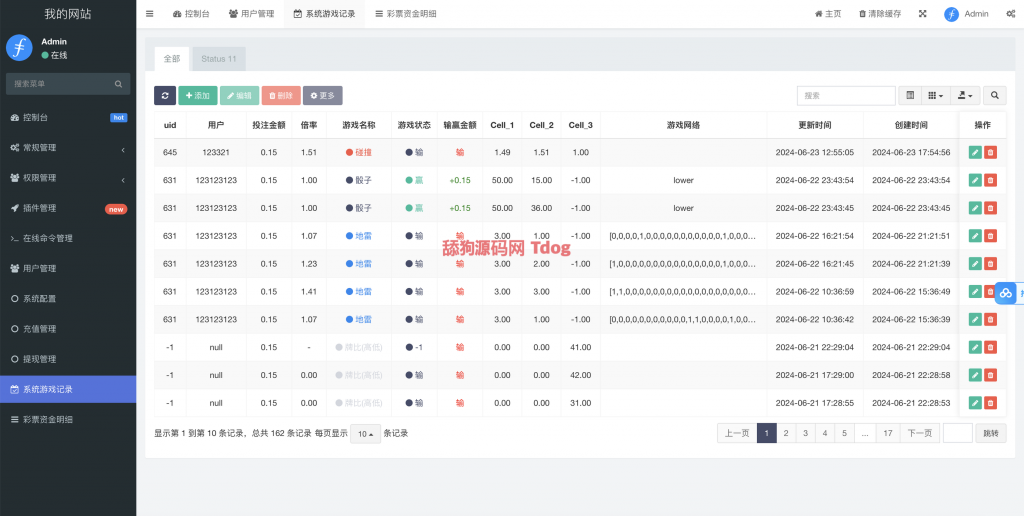Open the column visibility dropdown
The height and width of the screenshot is (516, 1024).
coord(936,95)
